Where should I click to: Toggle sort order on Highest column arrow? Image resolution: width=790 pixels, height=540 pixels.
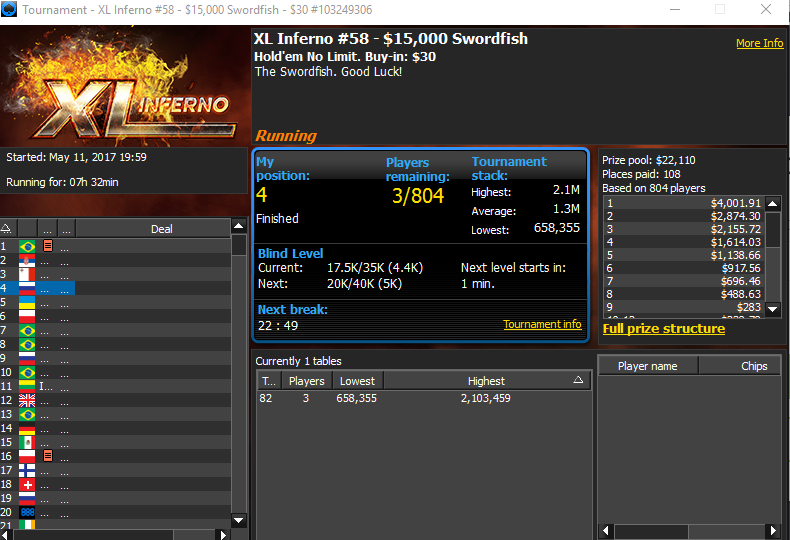click(x=578, y=380)
